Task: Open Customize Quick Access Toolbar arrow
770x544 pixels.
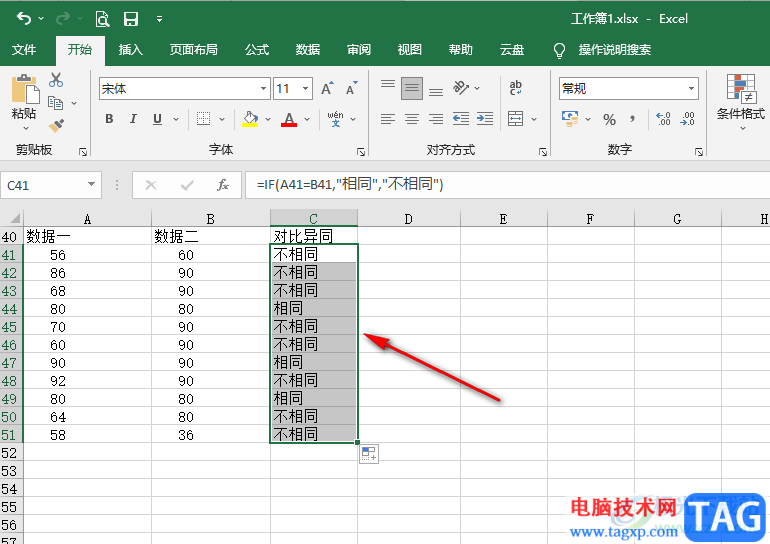Action: [159, 19]
